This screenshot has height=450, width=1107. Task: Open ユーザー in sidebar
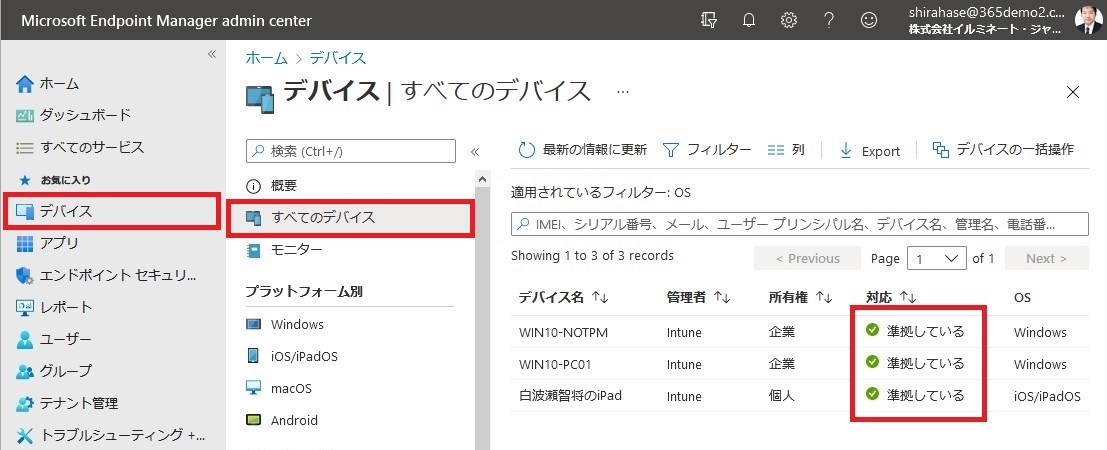(54, 340)
